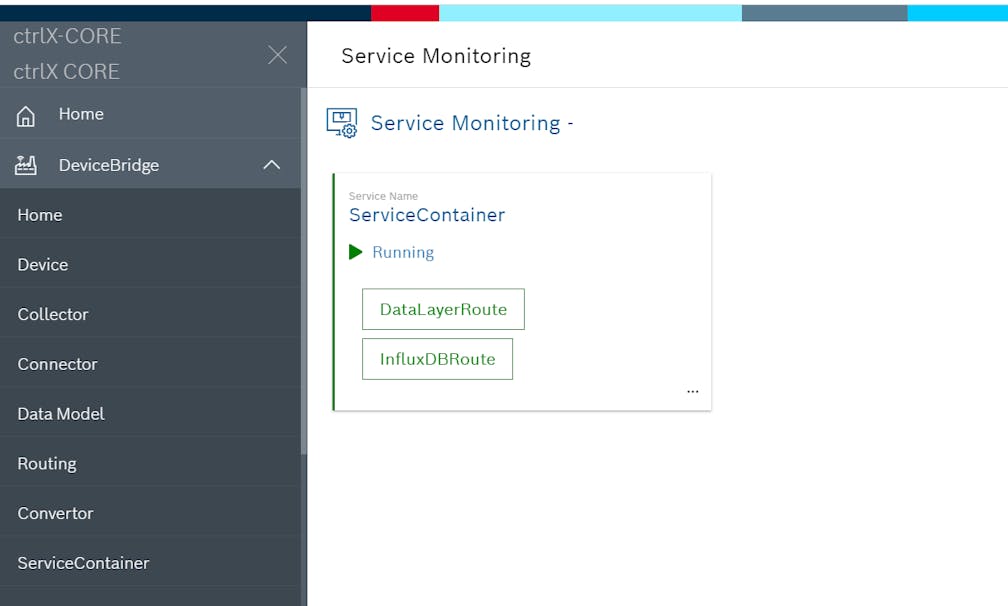Select Collector in the sidebar
This screenshot has height=606, width=1008.
(x=53, y=314)
